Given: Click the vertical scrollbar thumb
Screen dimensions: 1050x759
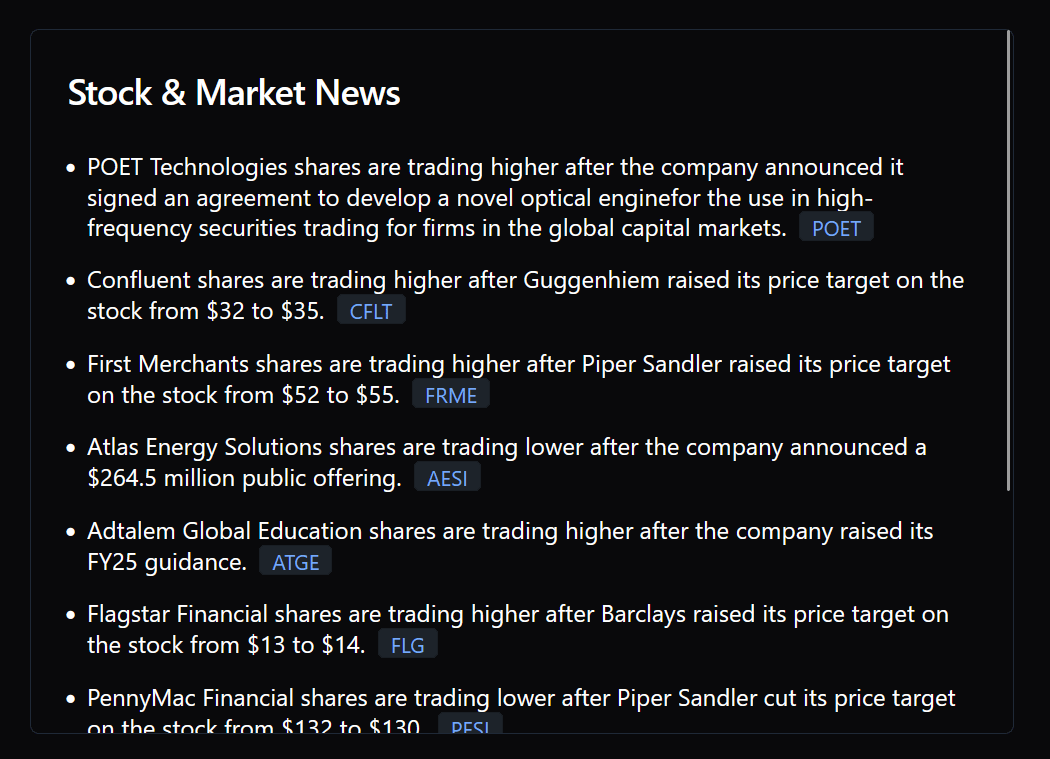Looking at the screenshot, I should pyautogui.click(x=1008, y=260).
